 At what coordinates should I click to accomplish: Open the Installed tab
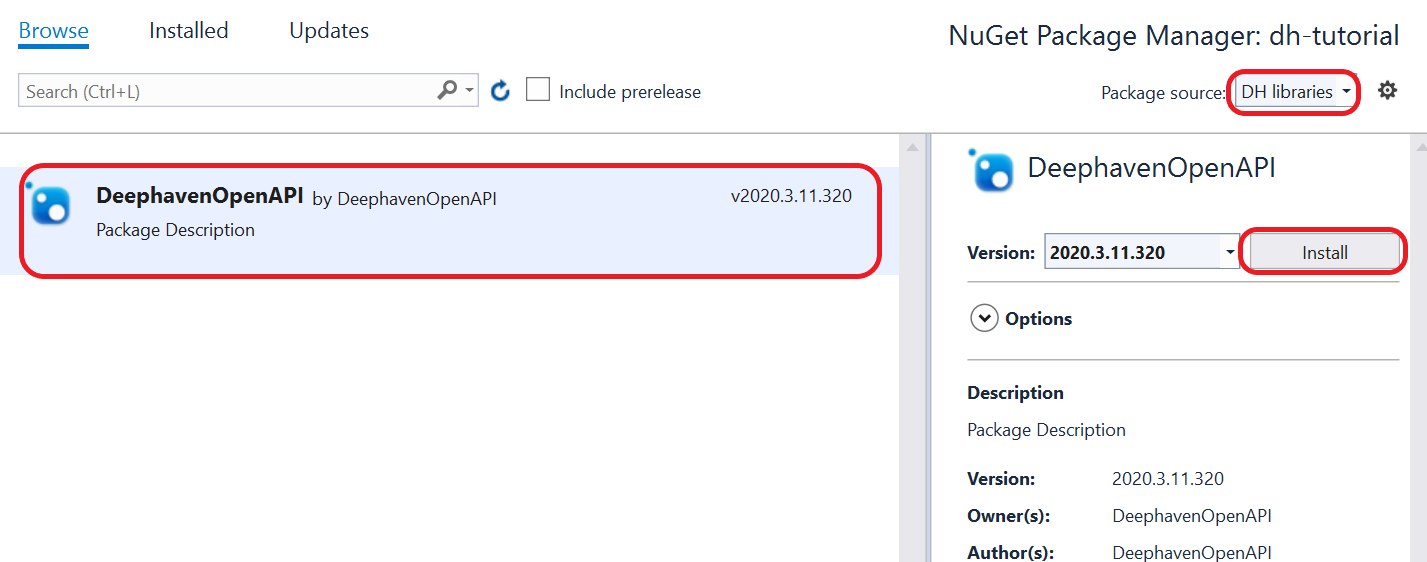(x=188, y=31)
